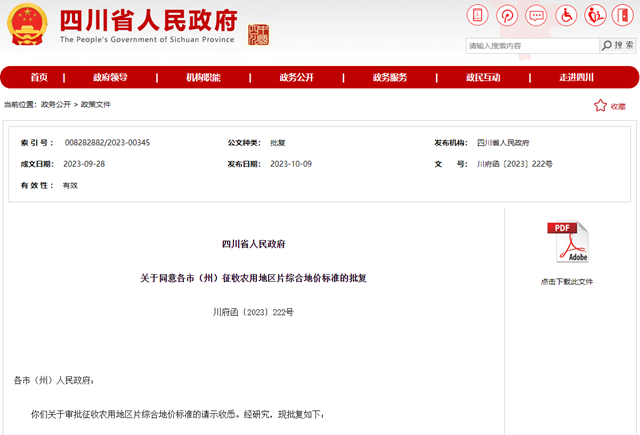Click the login door icon
The height and width of the screenshot is (435, 640).
[622, 16]
